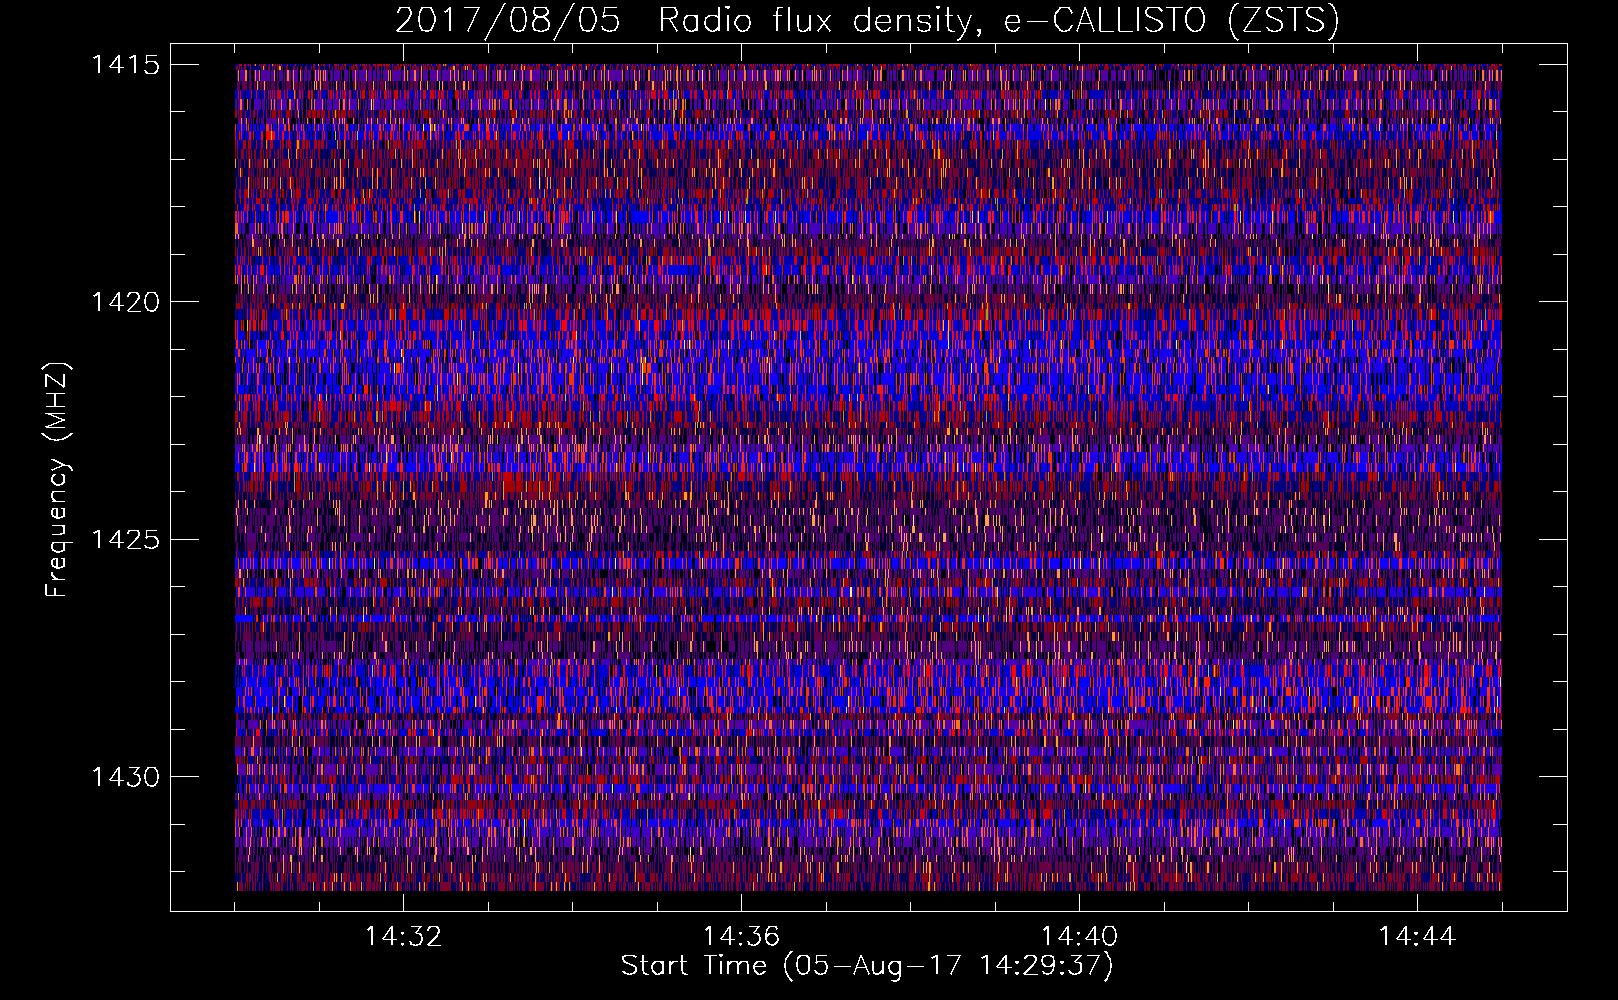Click the 14:36 time tick label
1618x1000 pixels.
pyautogui.click(x=741, y=936)
